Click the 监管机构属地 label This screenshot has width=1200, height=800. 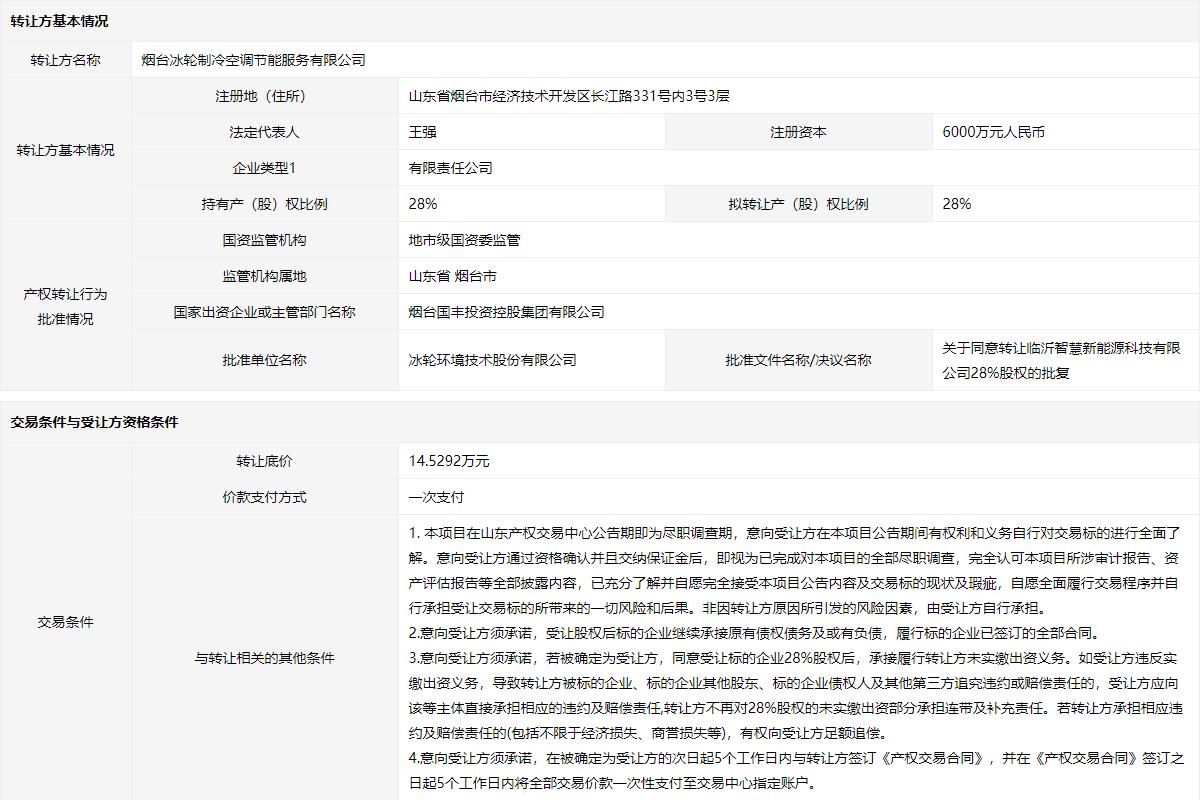point(264,276)
